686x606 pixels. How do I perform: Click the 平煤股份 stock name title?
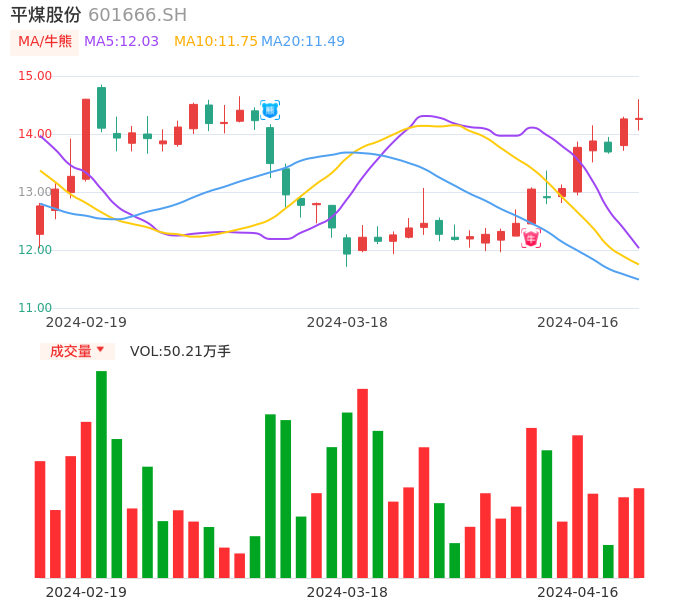(46, 15)
